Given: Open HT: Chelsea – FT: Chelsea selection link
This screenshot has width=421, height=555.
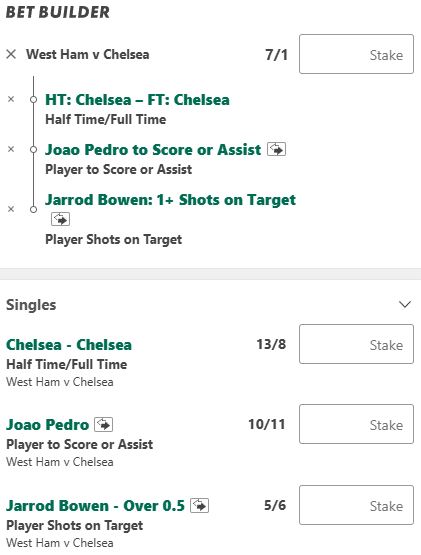Looking at the screenshot, I should 137,100.
